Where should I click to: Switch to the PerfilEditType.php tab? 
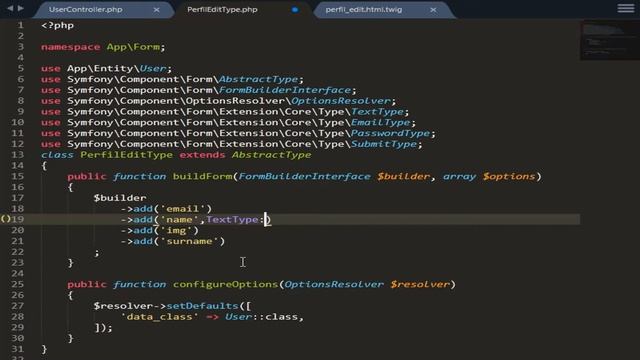(x=222, y=9)
